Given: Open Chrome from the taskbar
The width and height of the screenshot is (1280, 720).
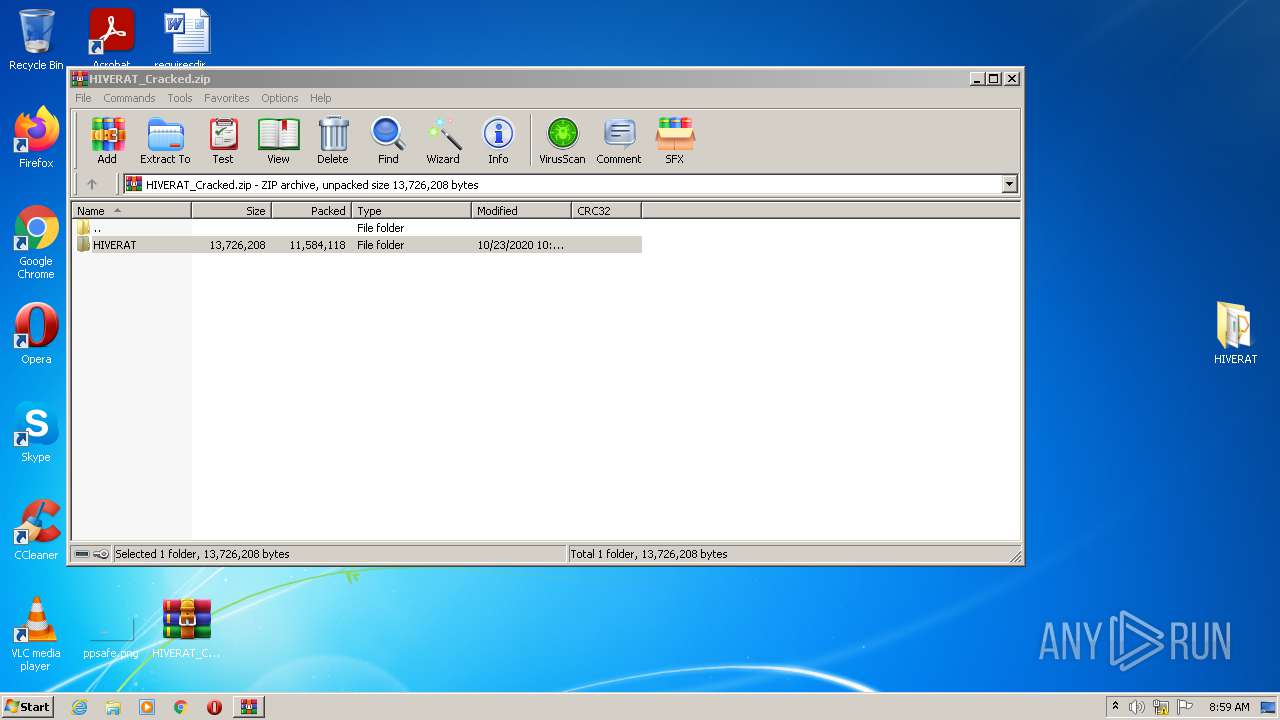Looking at the screenshot, I should (180, 707).
